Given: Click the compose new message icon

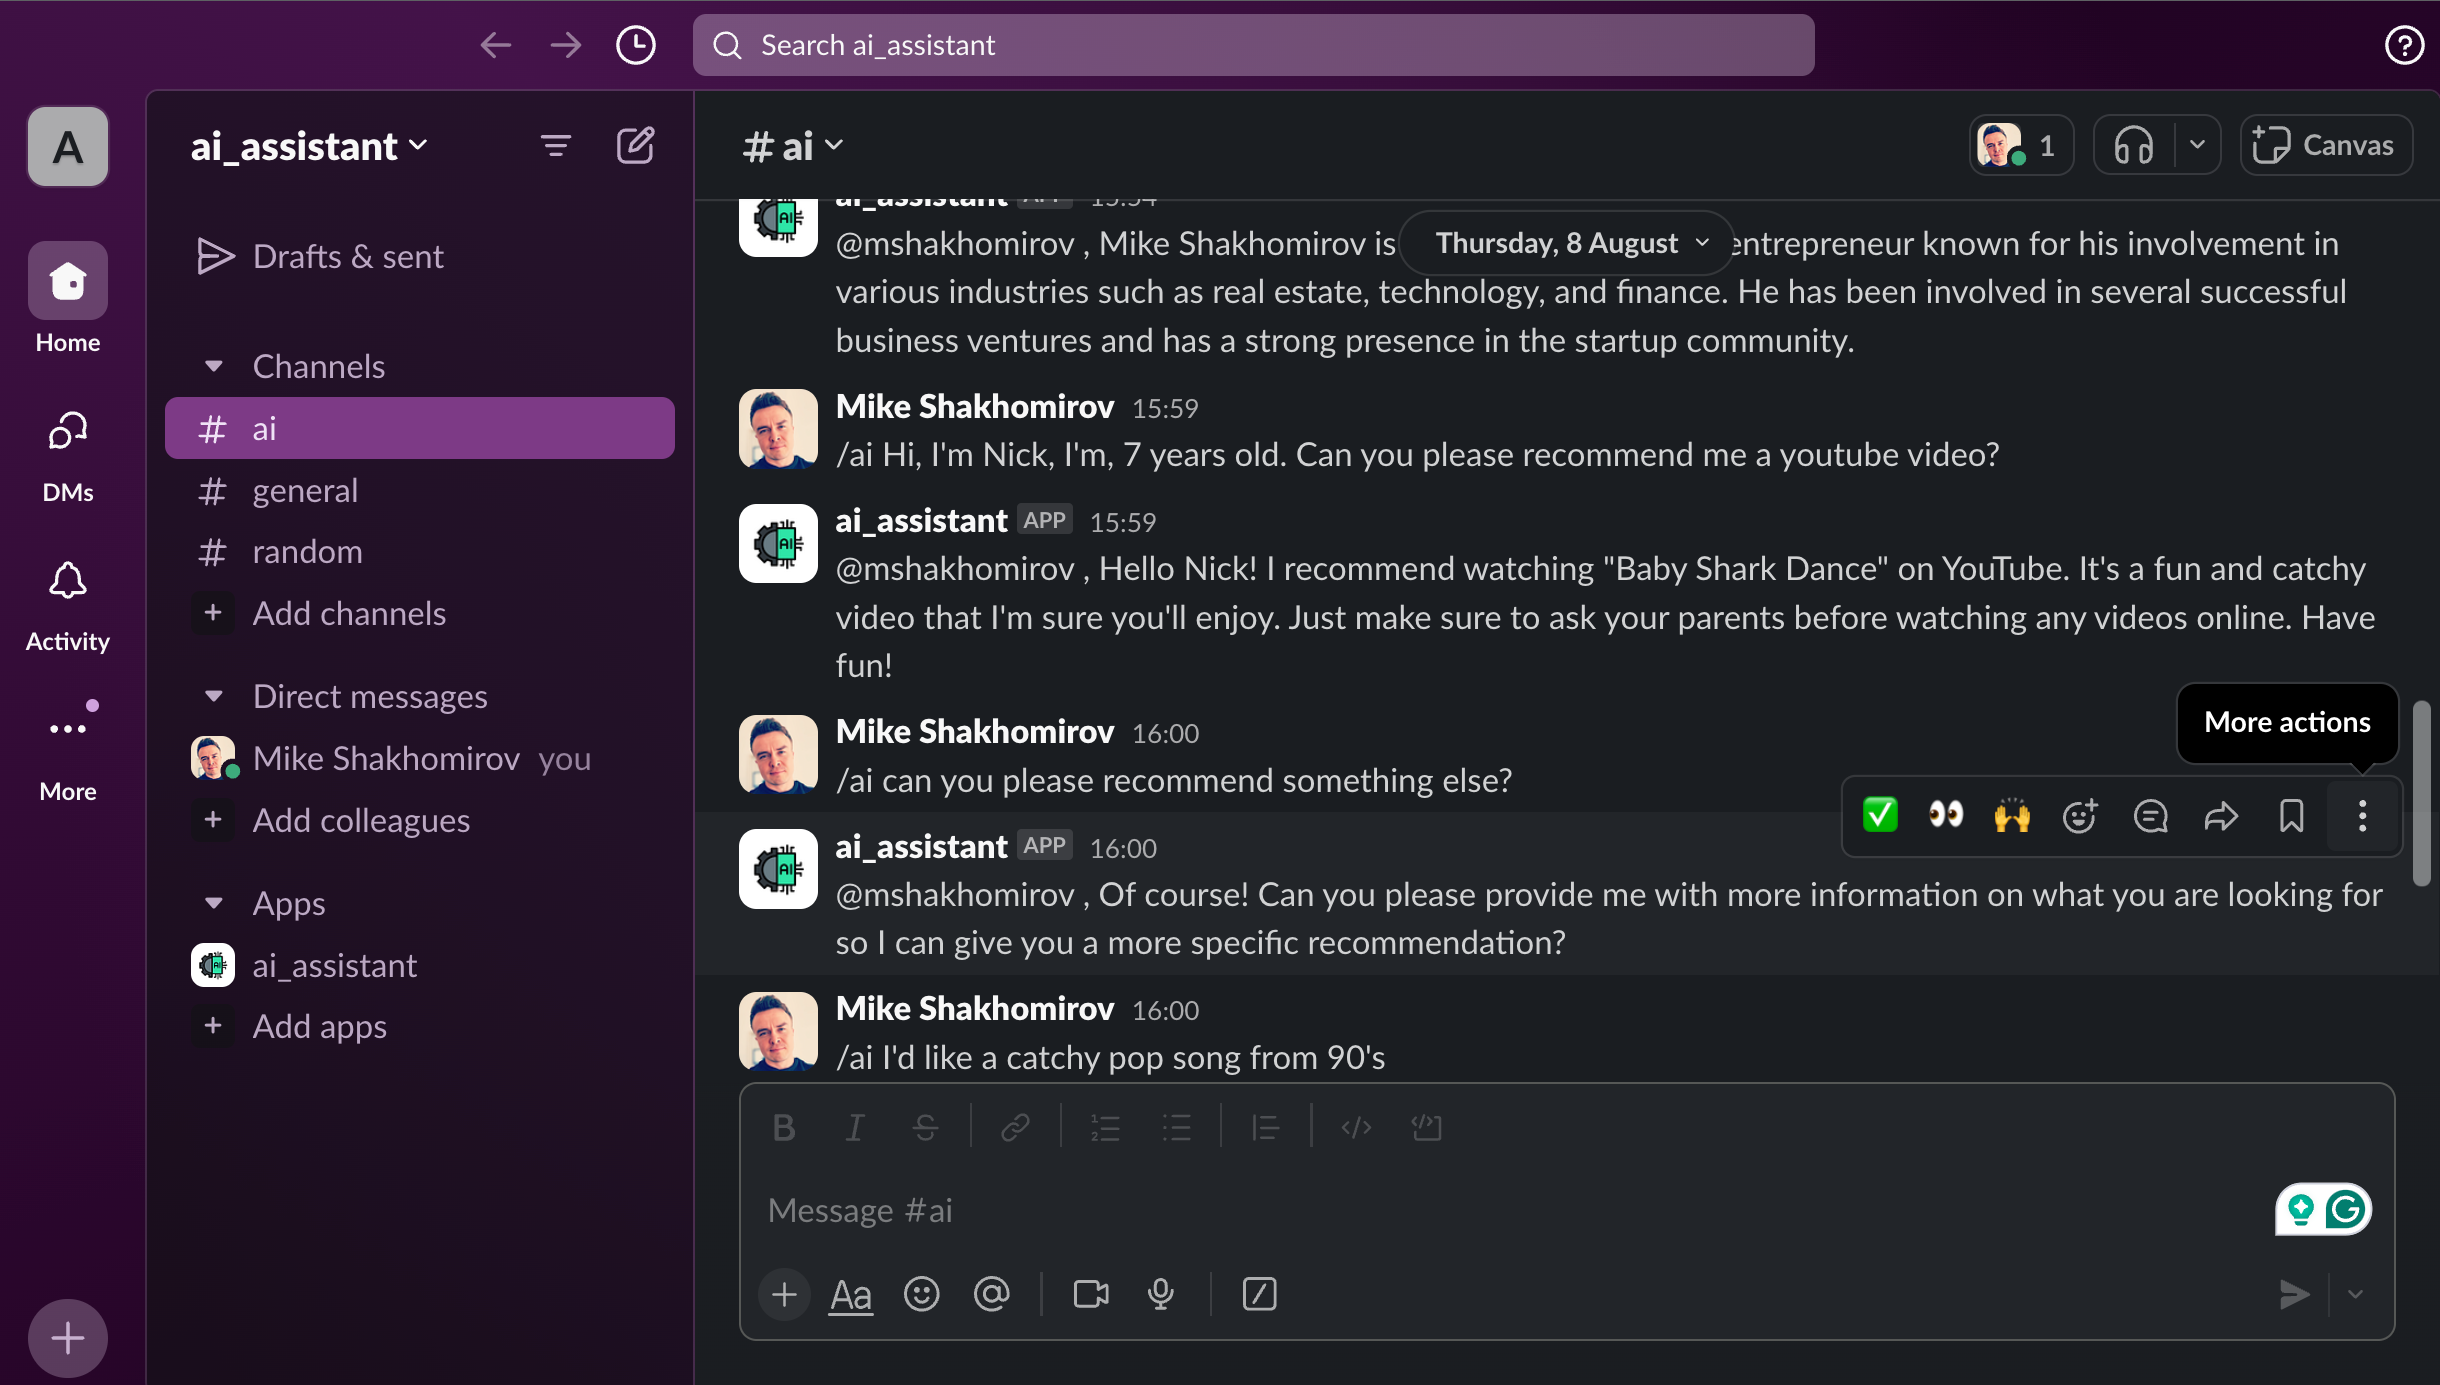Looking at the screenshot, I should coord(635,146).
